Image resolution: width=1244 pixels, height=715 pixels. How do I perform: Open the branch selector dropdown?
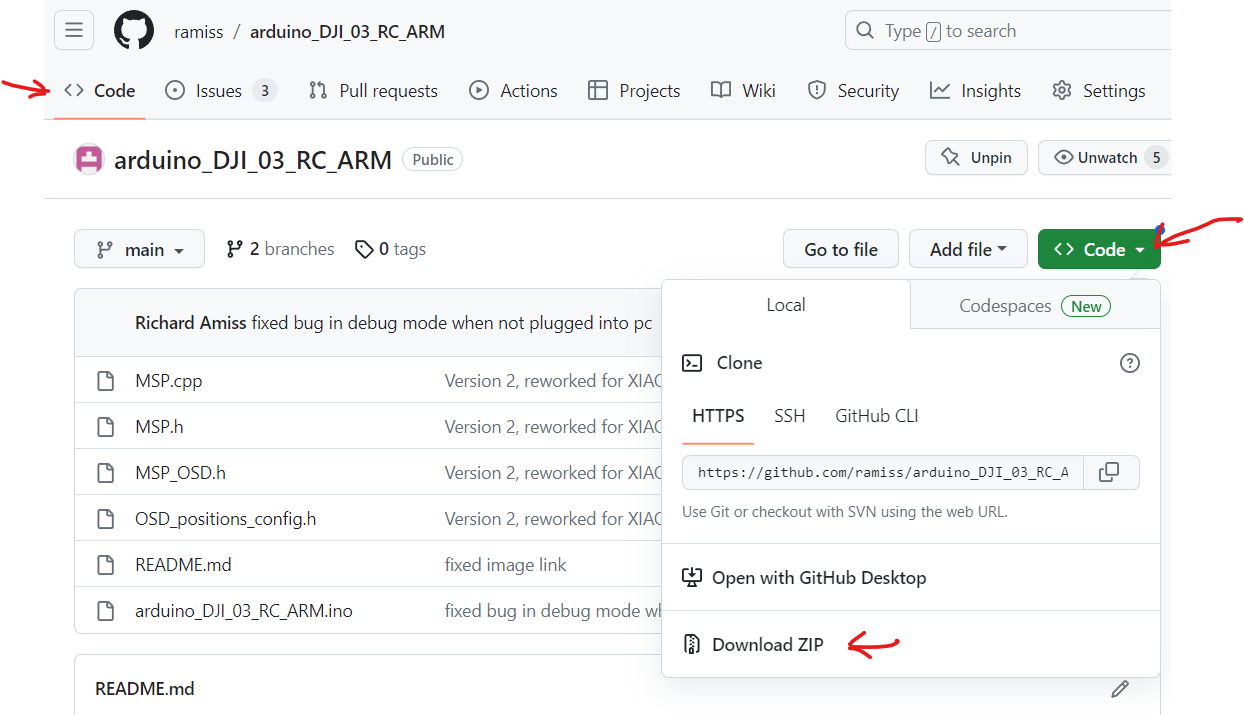[139, 248]
